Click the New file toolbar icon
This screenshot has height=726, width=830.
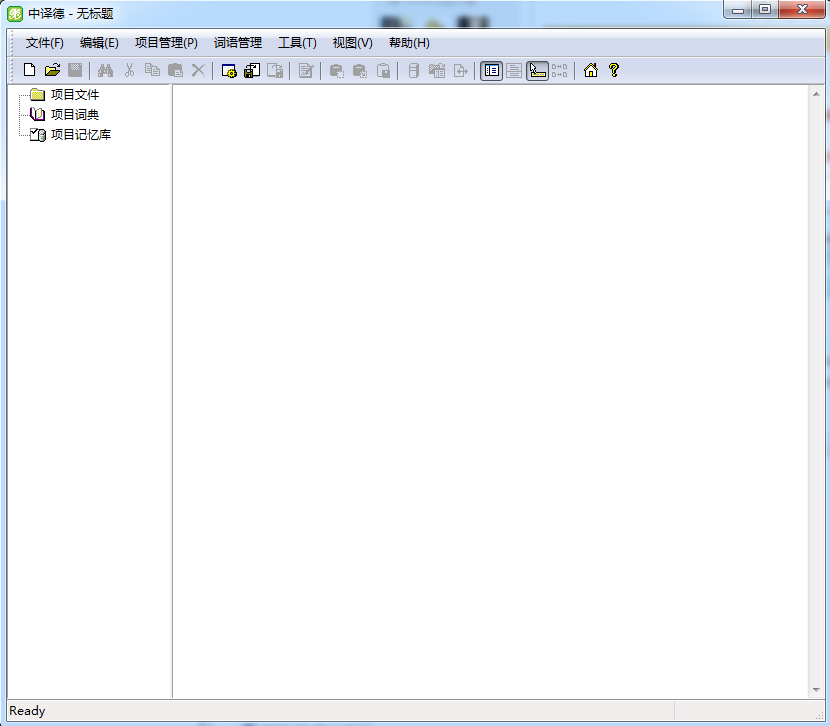pos(30,70)
